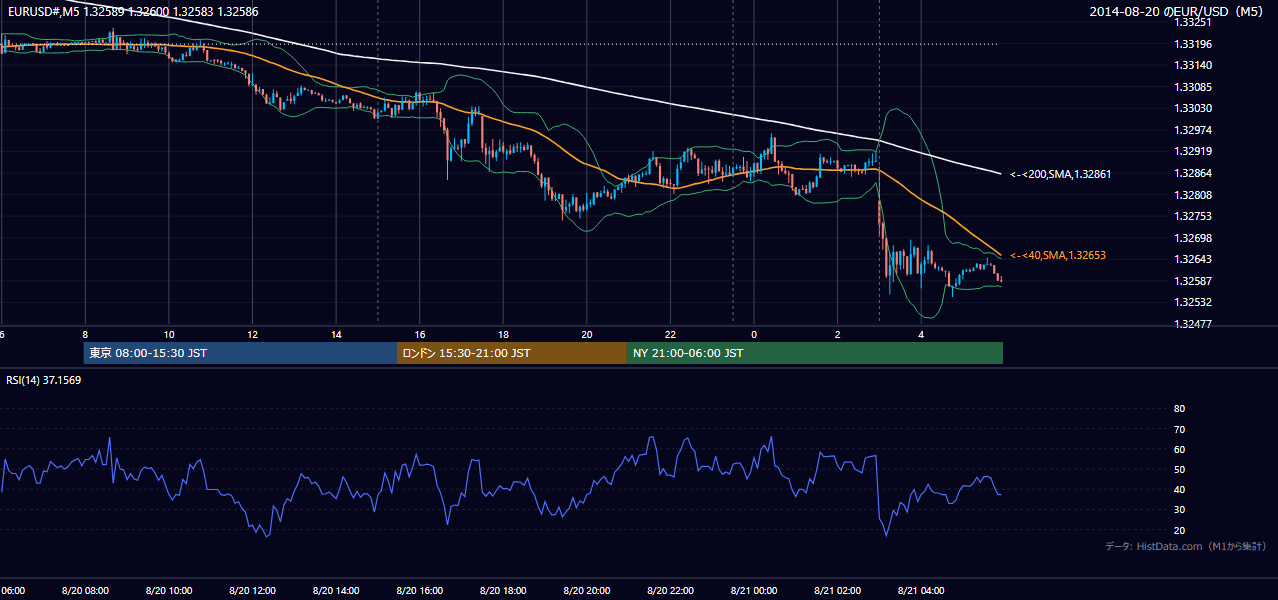The image size is (1278, 600).
Task: Click price axis value 1.32587
Action: tap(1192, 281)
